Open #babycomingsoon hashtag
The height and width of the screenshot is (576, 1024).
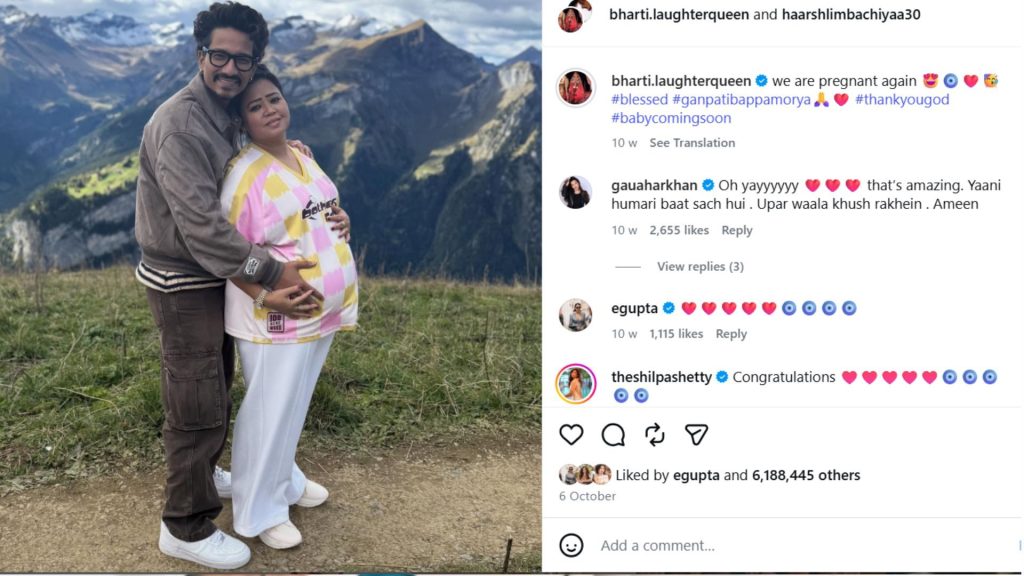click(x=671, y=118)
